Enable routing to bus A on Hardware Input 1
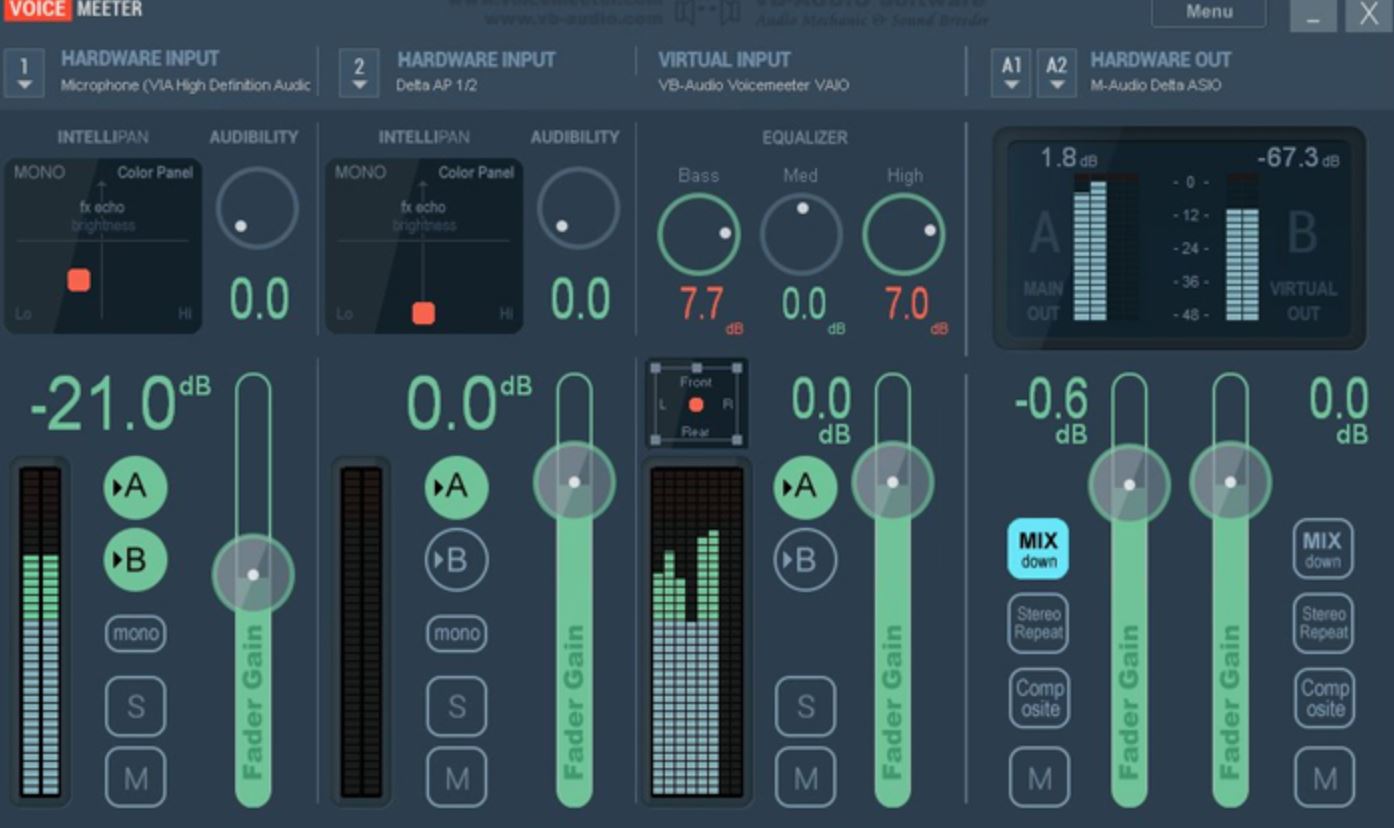Screen dimensions: 1394x828 pyautogui.click(x=135, y=487)
